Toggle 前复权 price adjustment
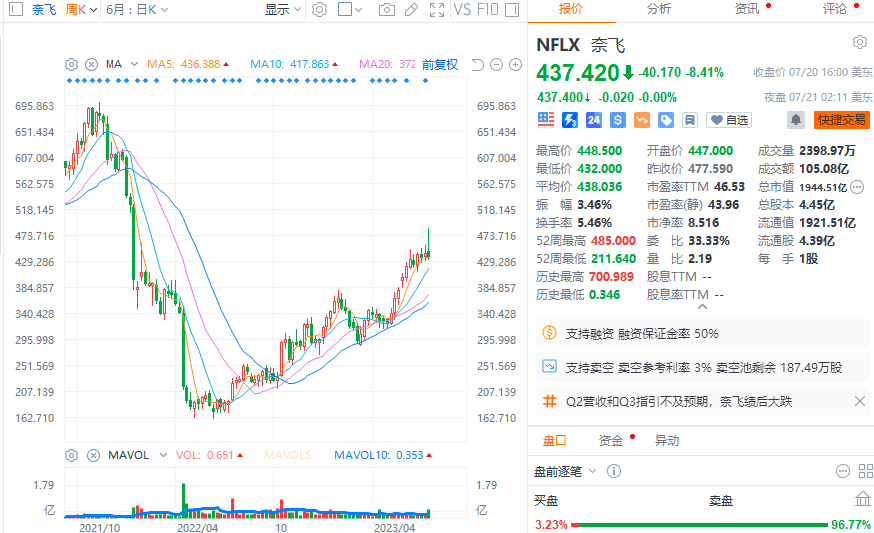This screenshot has height=533, width=874. pos(440,65)
